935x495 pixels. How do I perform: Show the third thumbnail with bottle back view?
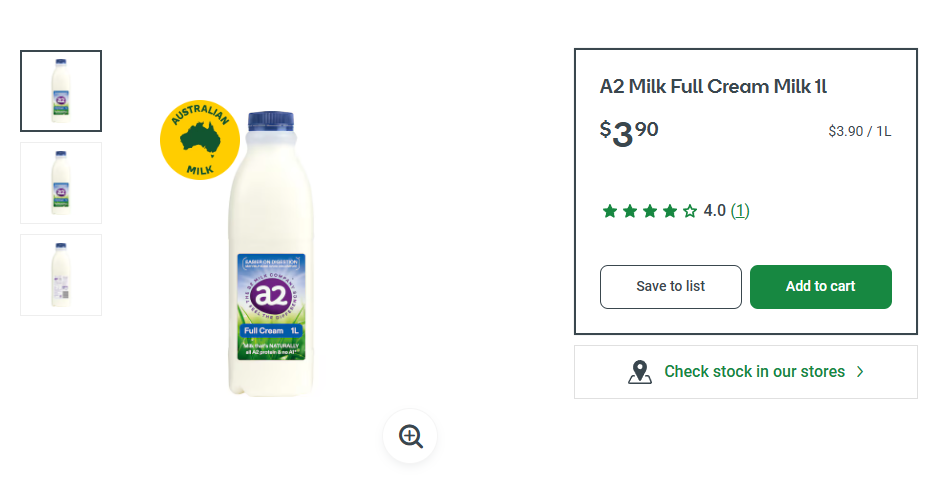61,275
